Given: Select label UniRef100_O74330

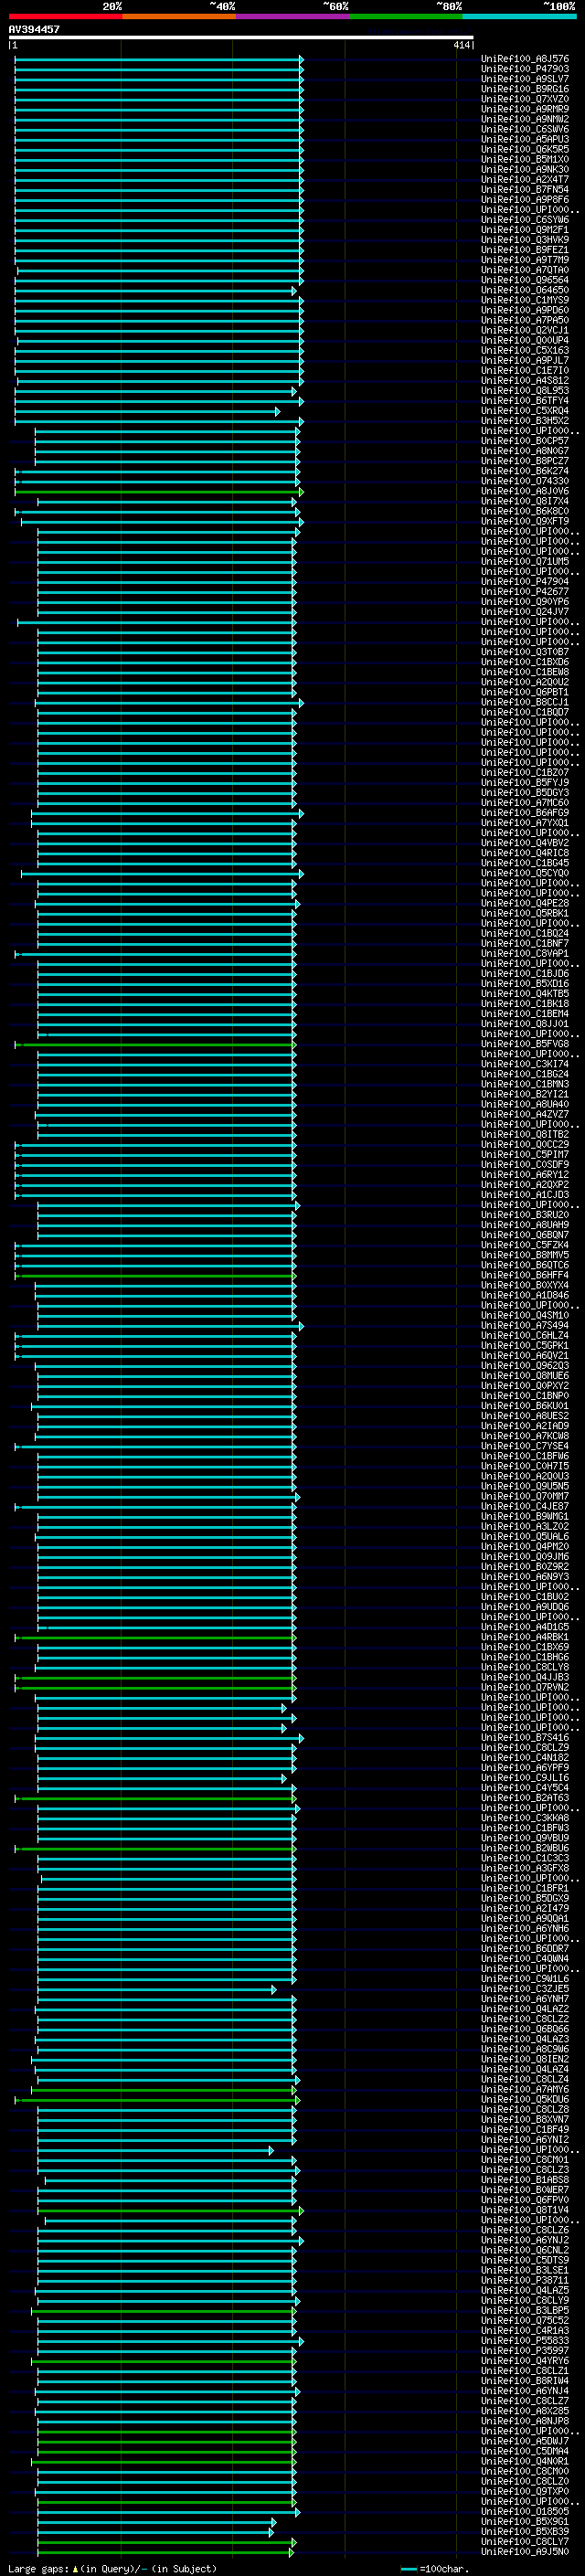Looking at the screenshot, I should tap(525, 481).
